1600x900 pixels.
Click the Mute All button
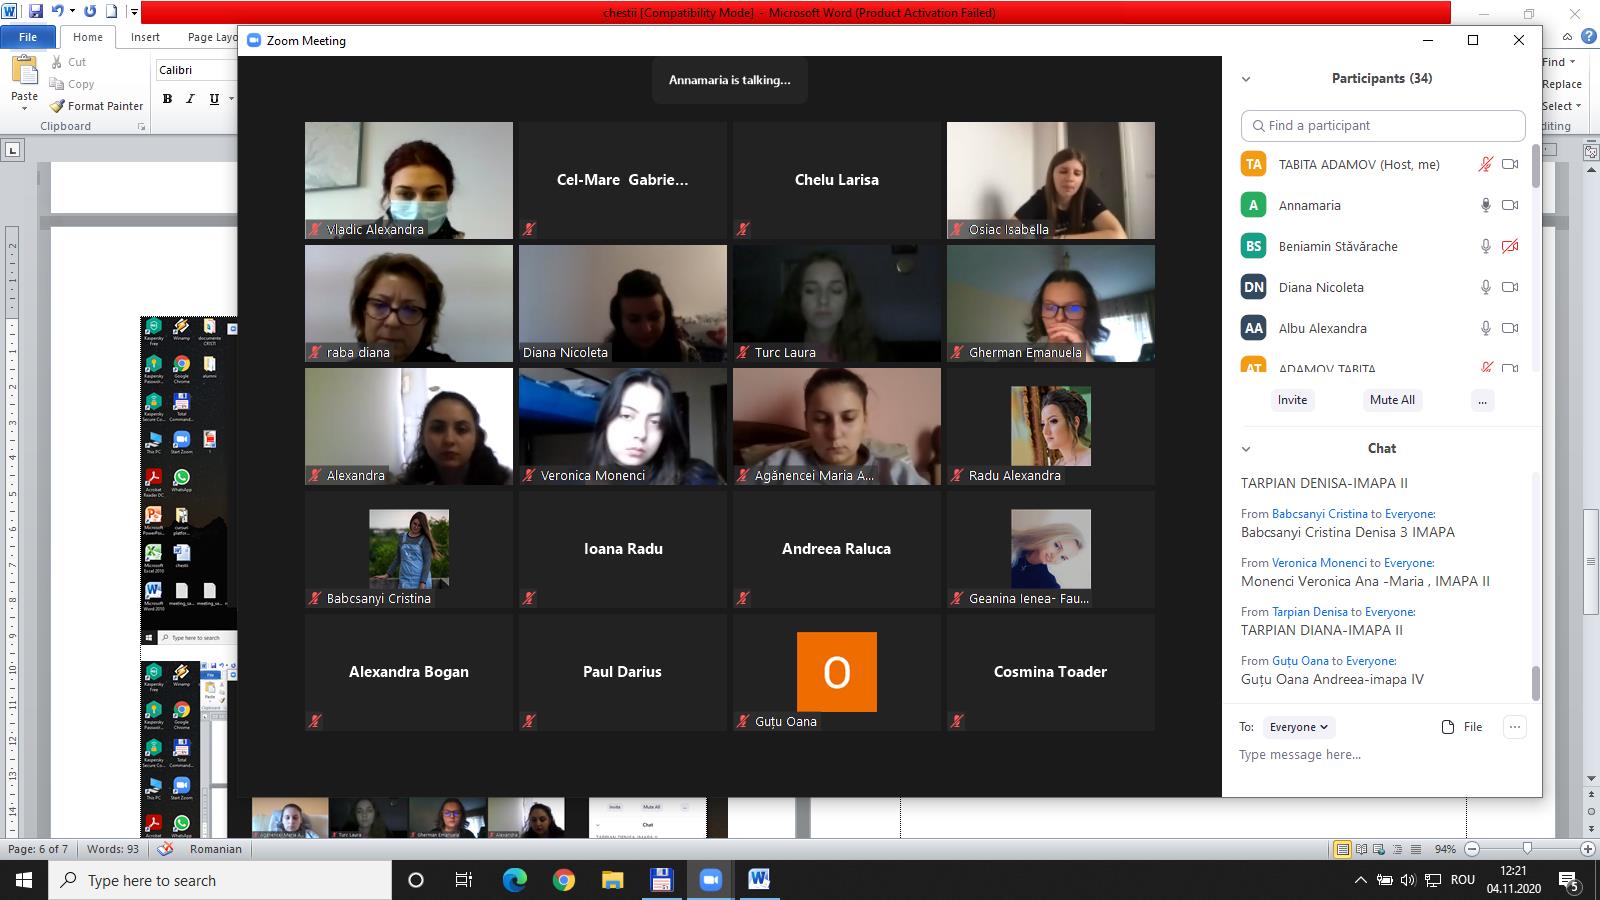pyautogui.click(x=1392, y=400)
